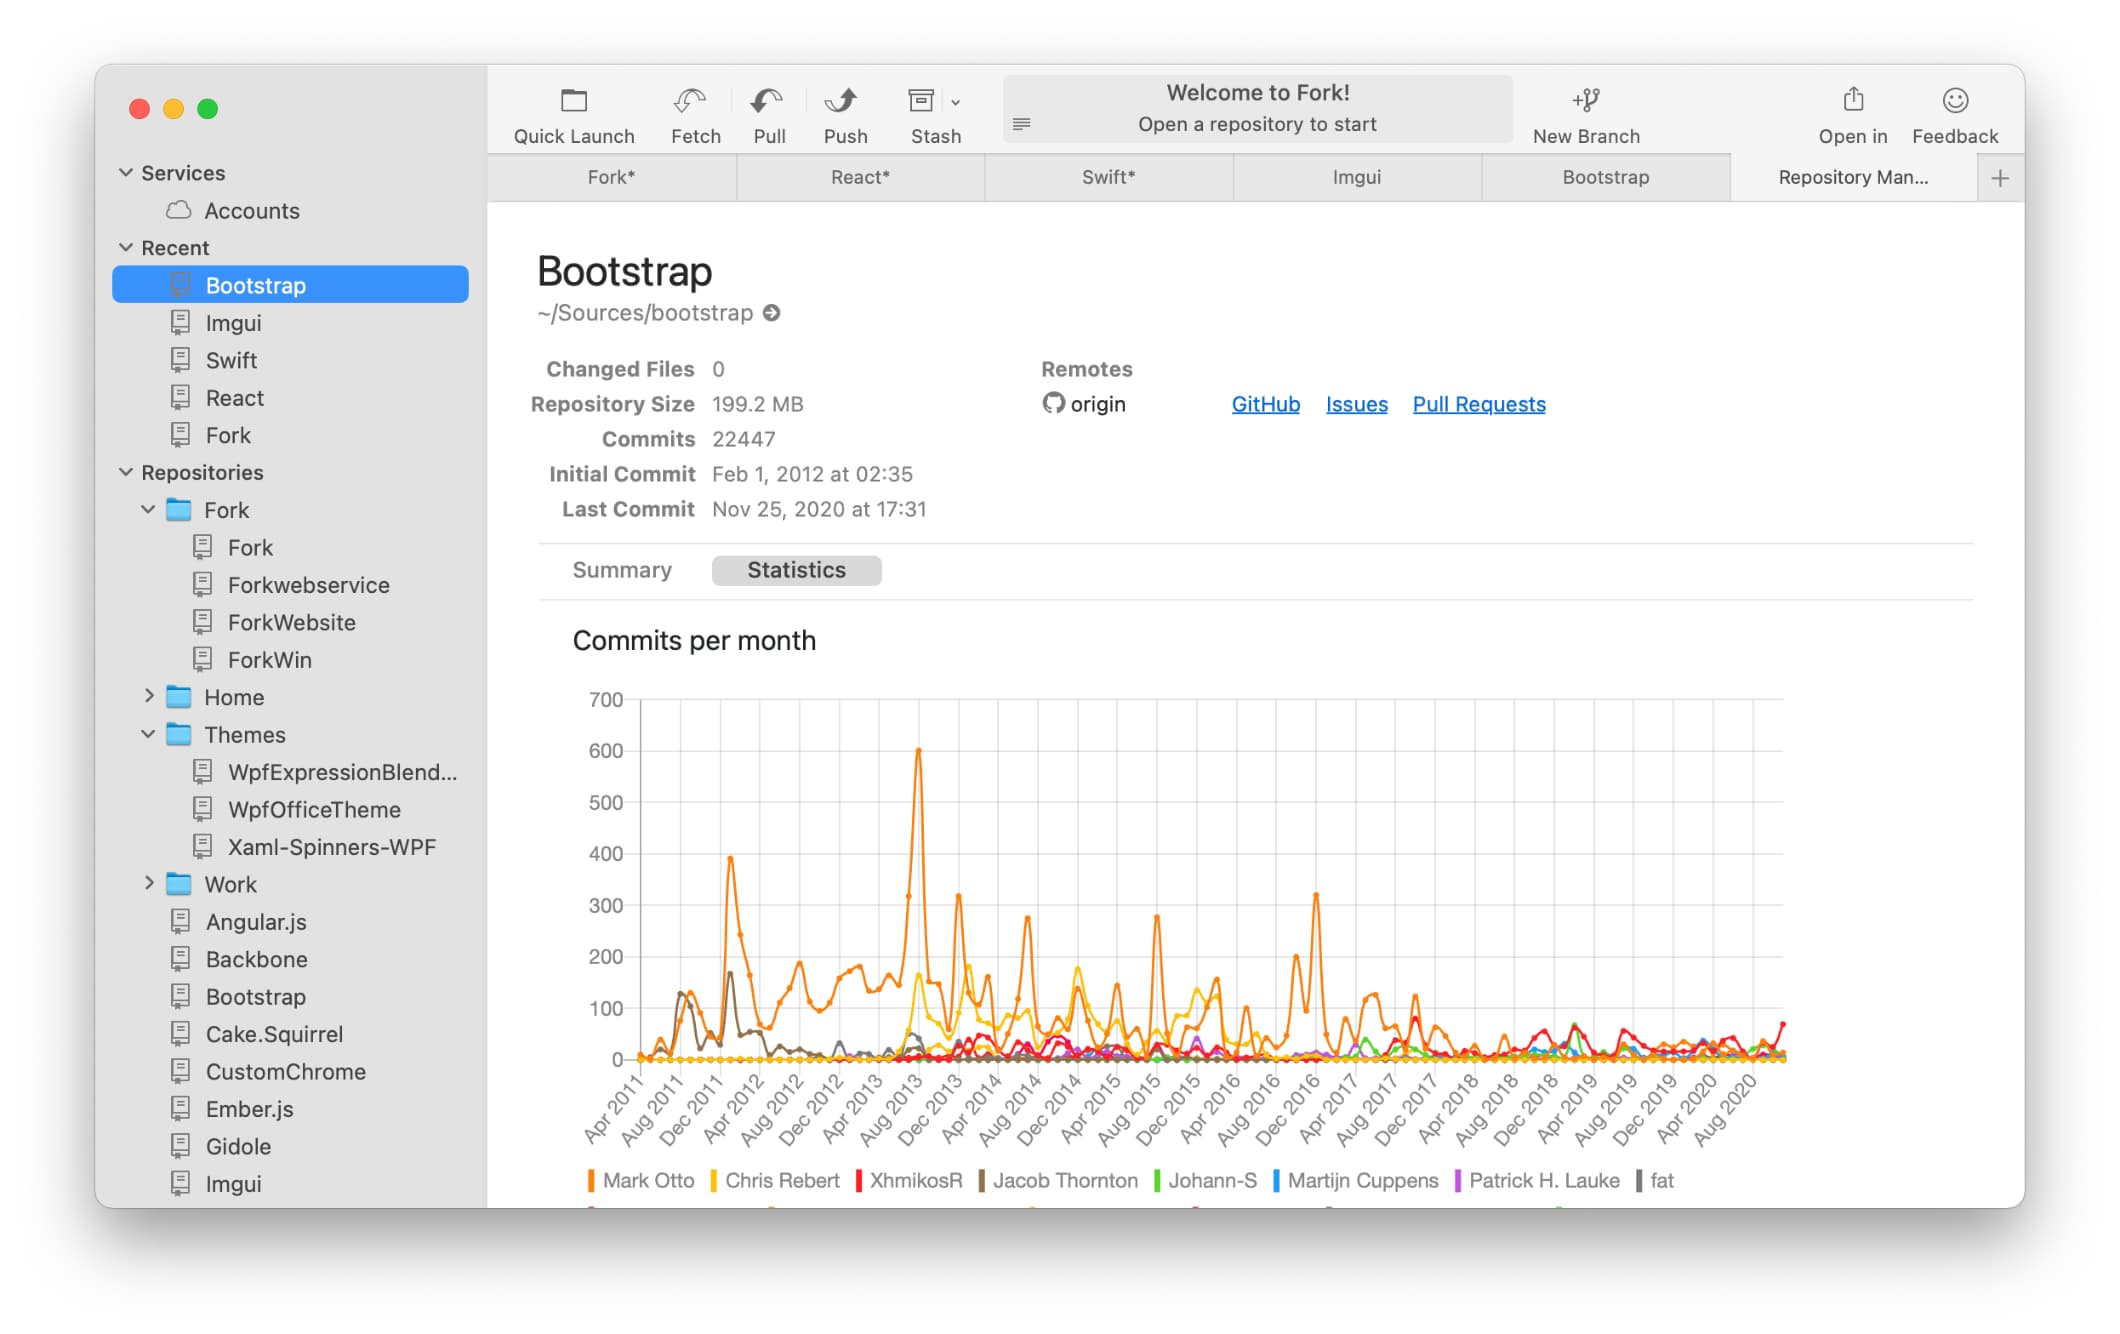Select Bootstrap in Recent list
The height and width of the screenshot is (1334, 2120).
[290, 285]
